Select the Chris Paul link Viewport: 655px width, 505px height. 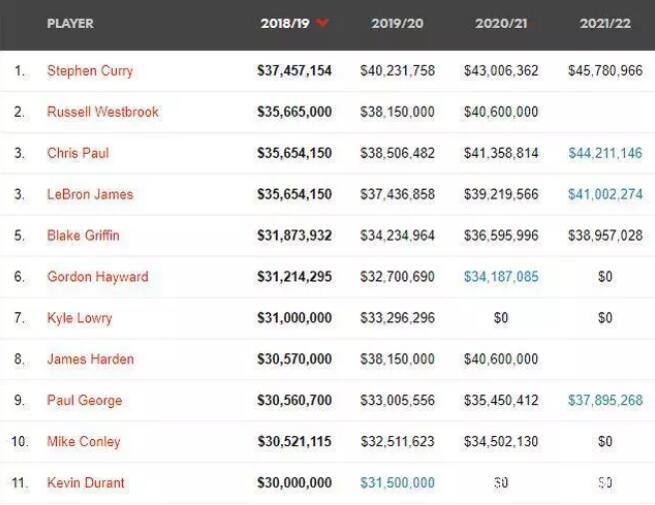point(78,153)
